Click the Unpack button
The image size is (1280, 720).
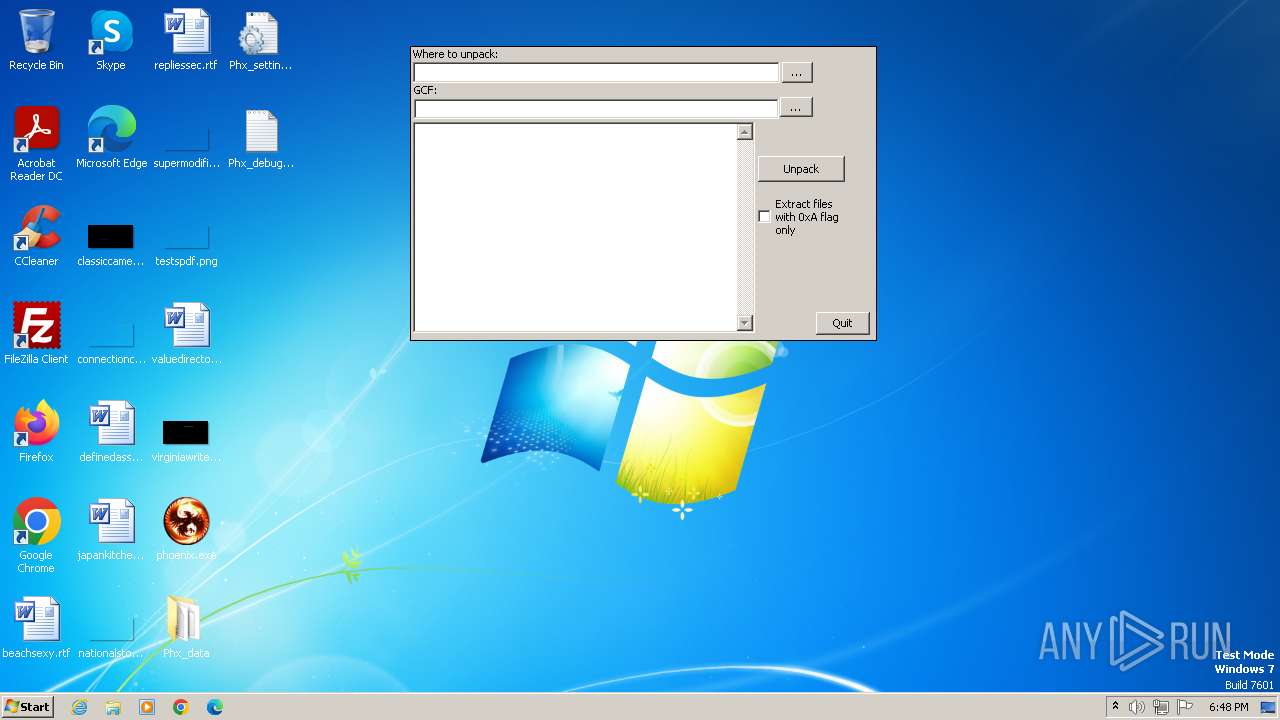(x=801, y=169)
